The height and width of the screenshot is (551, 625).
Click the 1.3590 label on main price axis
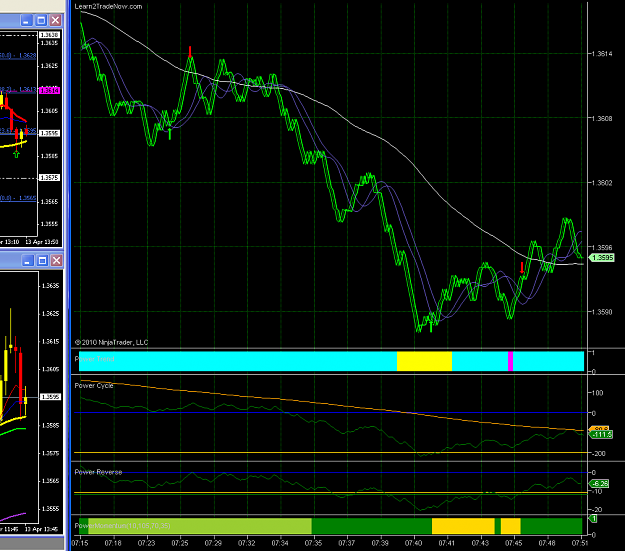602,312
